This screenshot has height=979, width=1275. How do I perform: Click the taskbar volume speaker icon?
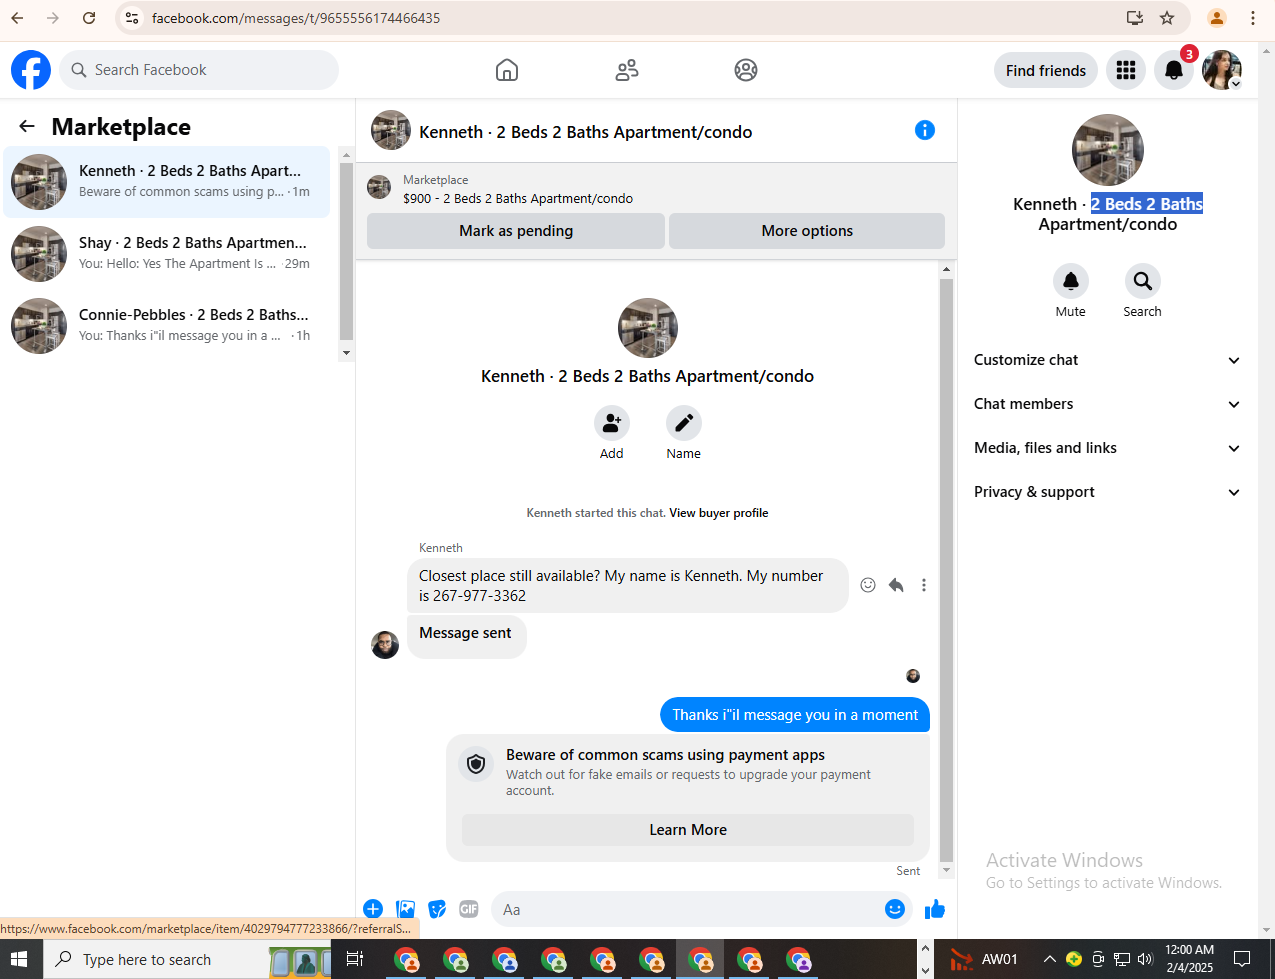coord(1145,959)
